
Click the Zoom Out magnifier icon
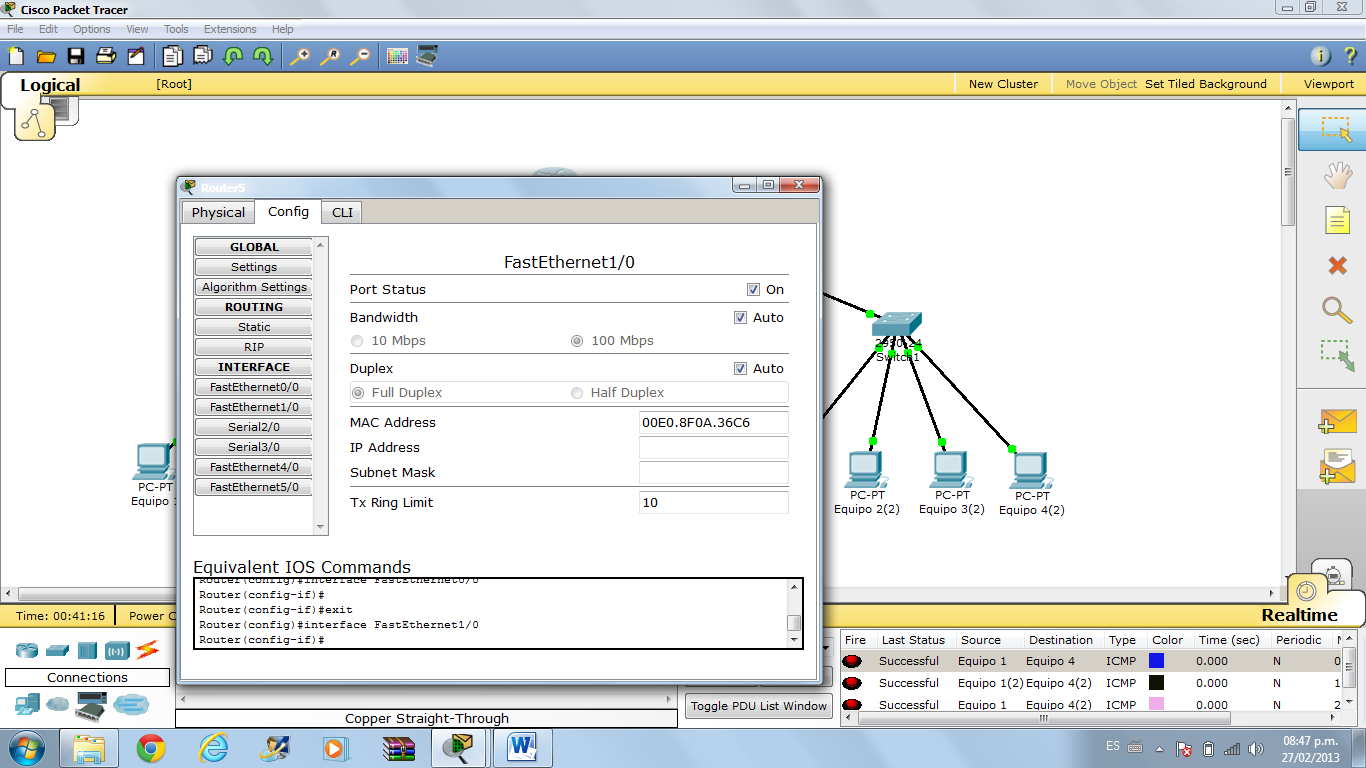point(359,56)
